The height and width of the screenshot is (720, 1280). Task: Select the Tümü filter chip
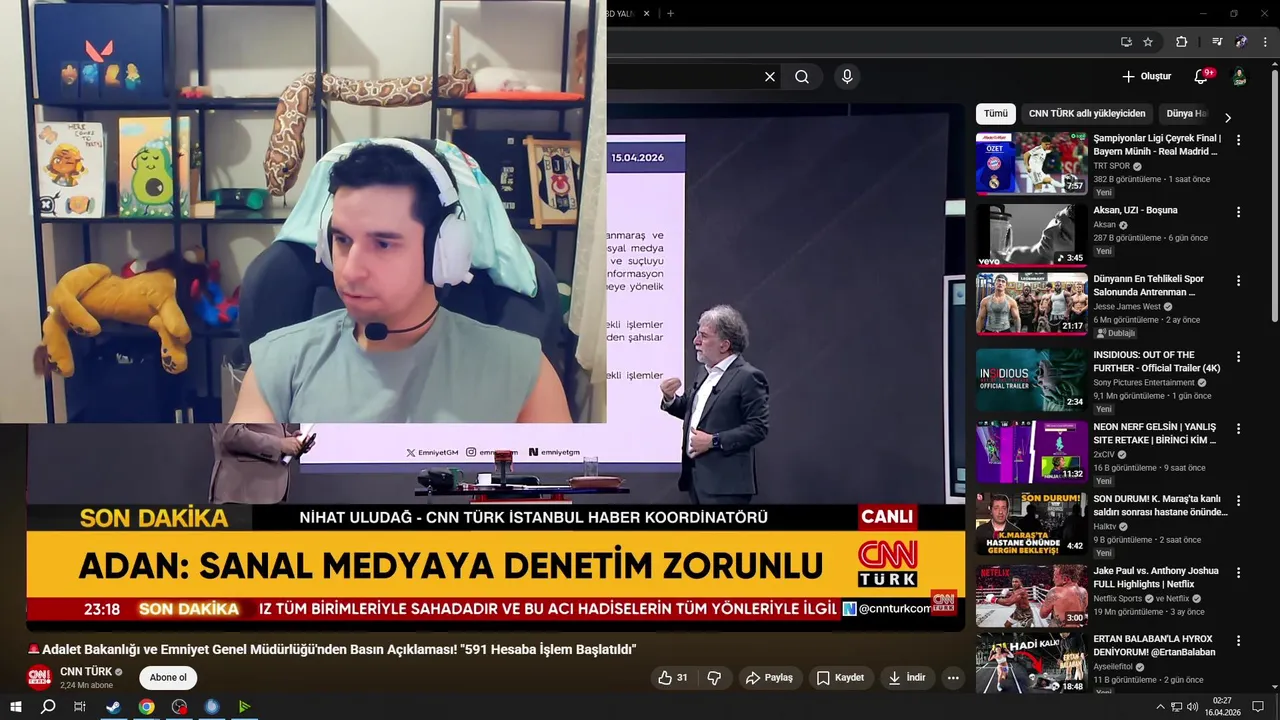(996, 114)
